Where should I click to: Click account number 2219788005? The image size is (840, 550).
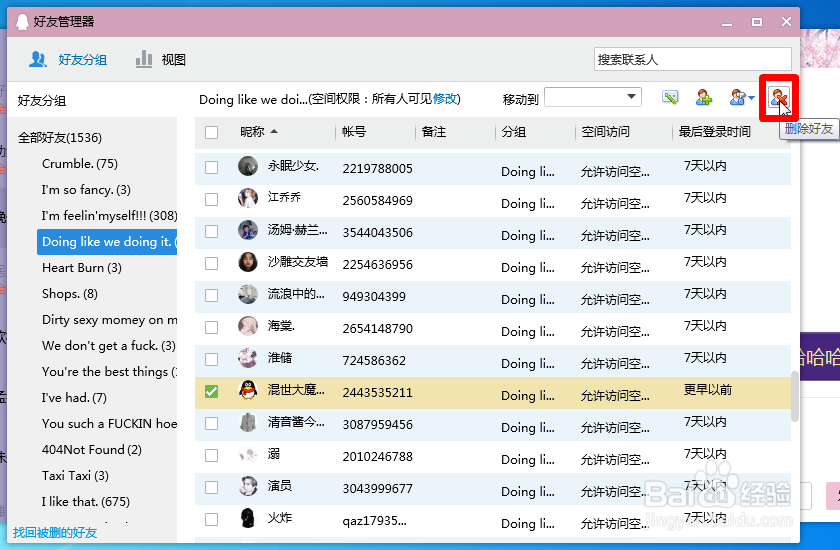click(378, 169)
